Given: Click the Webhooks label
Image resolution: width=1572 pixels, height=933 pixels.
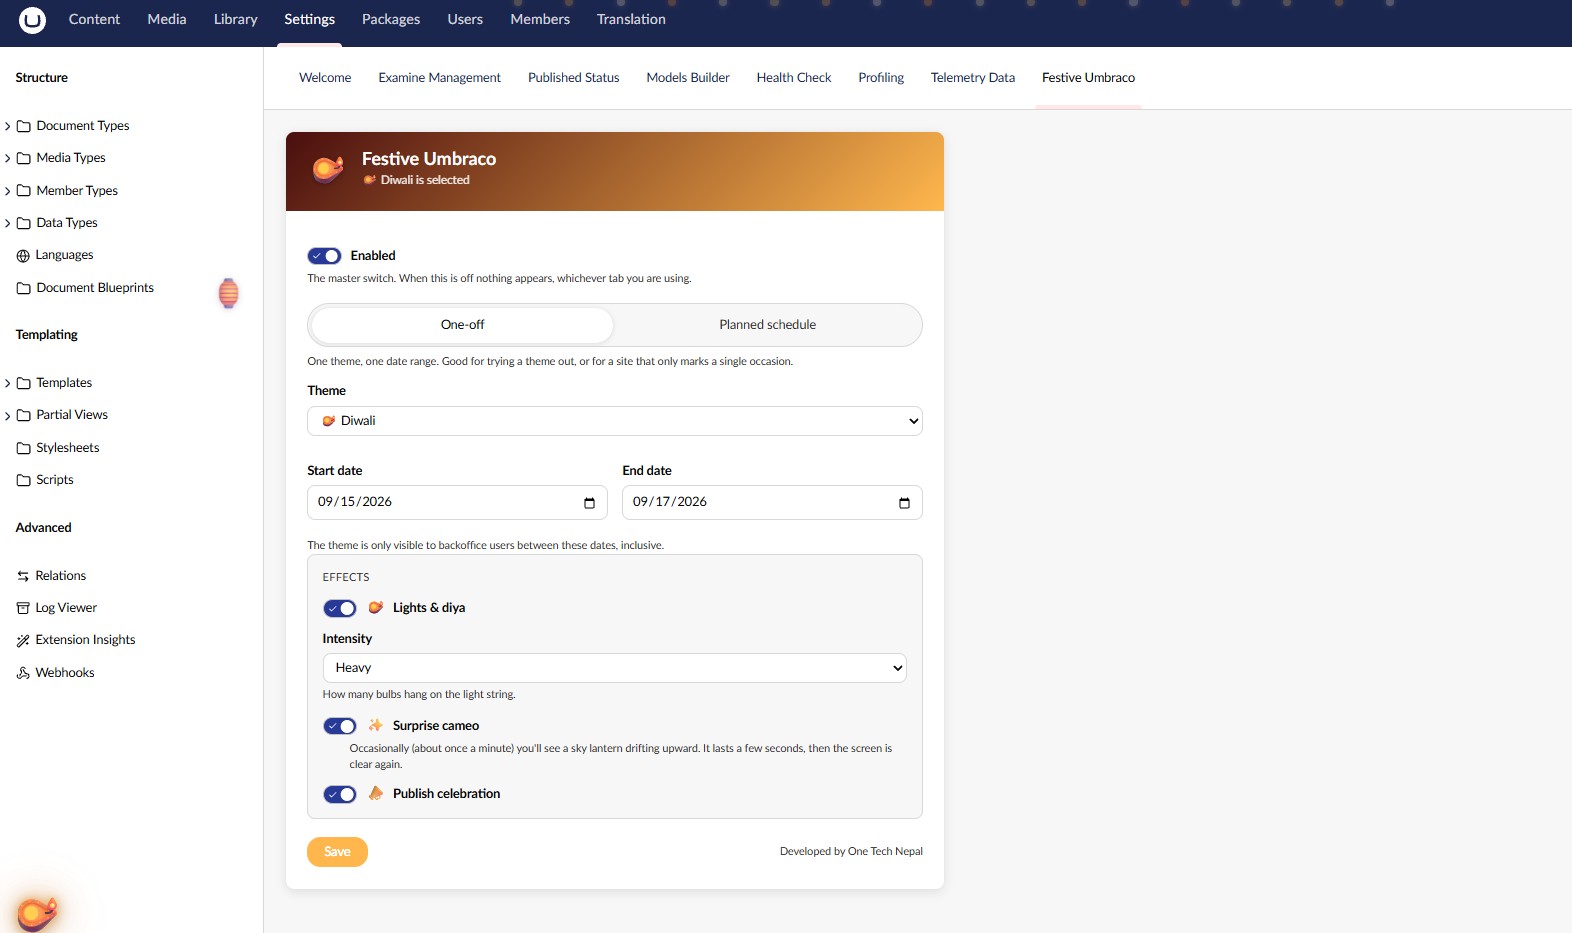Looking at the screenshot, I should [65, 673].
